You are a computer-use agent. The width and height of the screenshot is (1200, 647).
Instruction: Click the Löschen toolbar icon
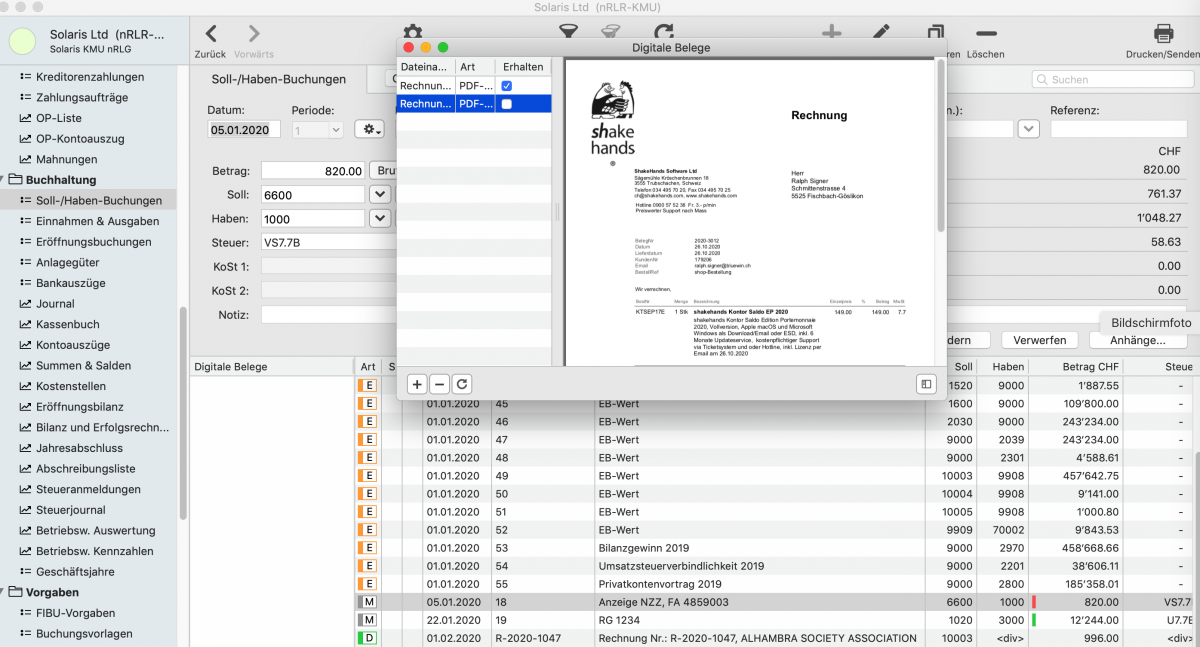(x=985, y=33)
